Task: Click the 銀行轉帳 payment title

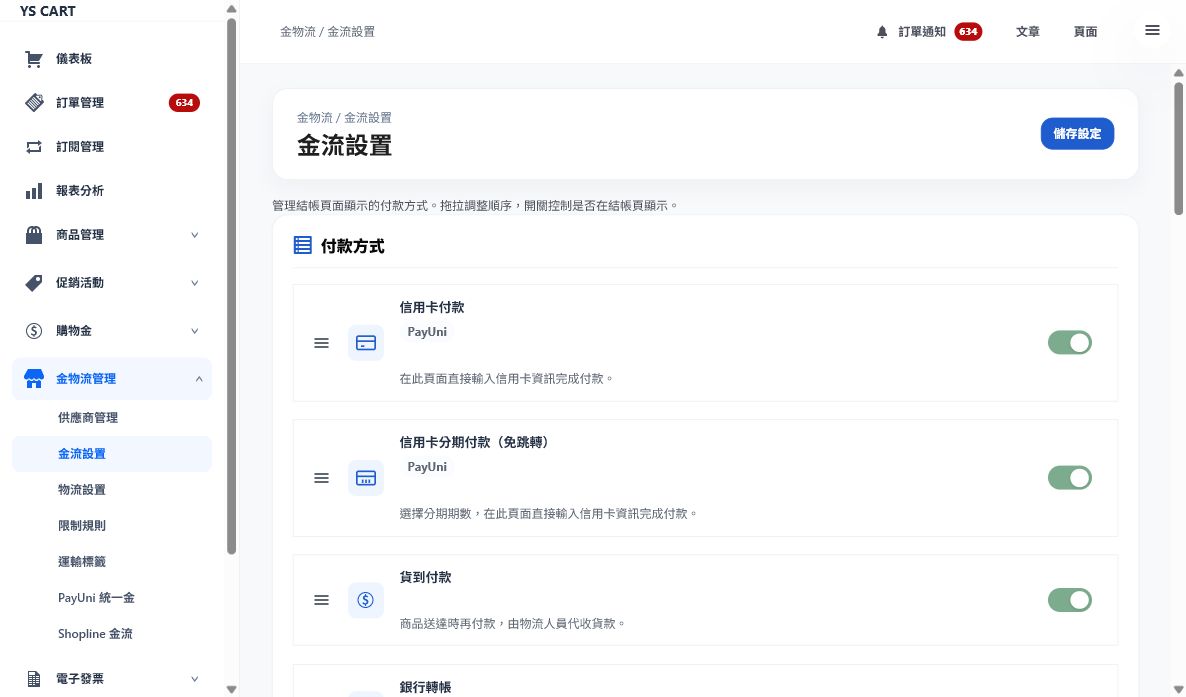Action: pos(425,687)
